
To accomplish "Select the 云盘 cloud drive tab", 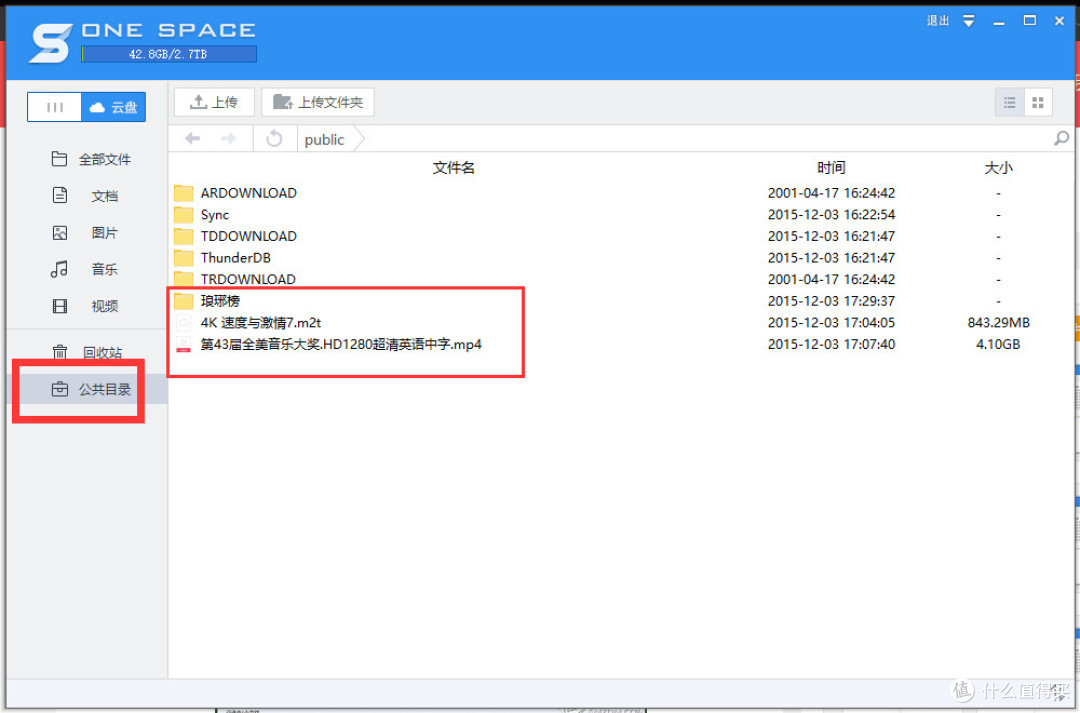I will pyautogui.click(x=114, y=107).
